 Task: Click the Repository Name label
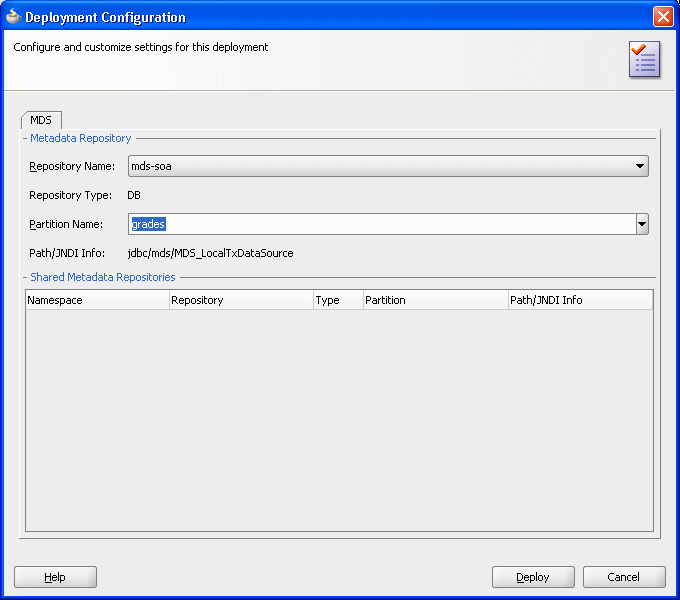tap(72, 166)
